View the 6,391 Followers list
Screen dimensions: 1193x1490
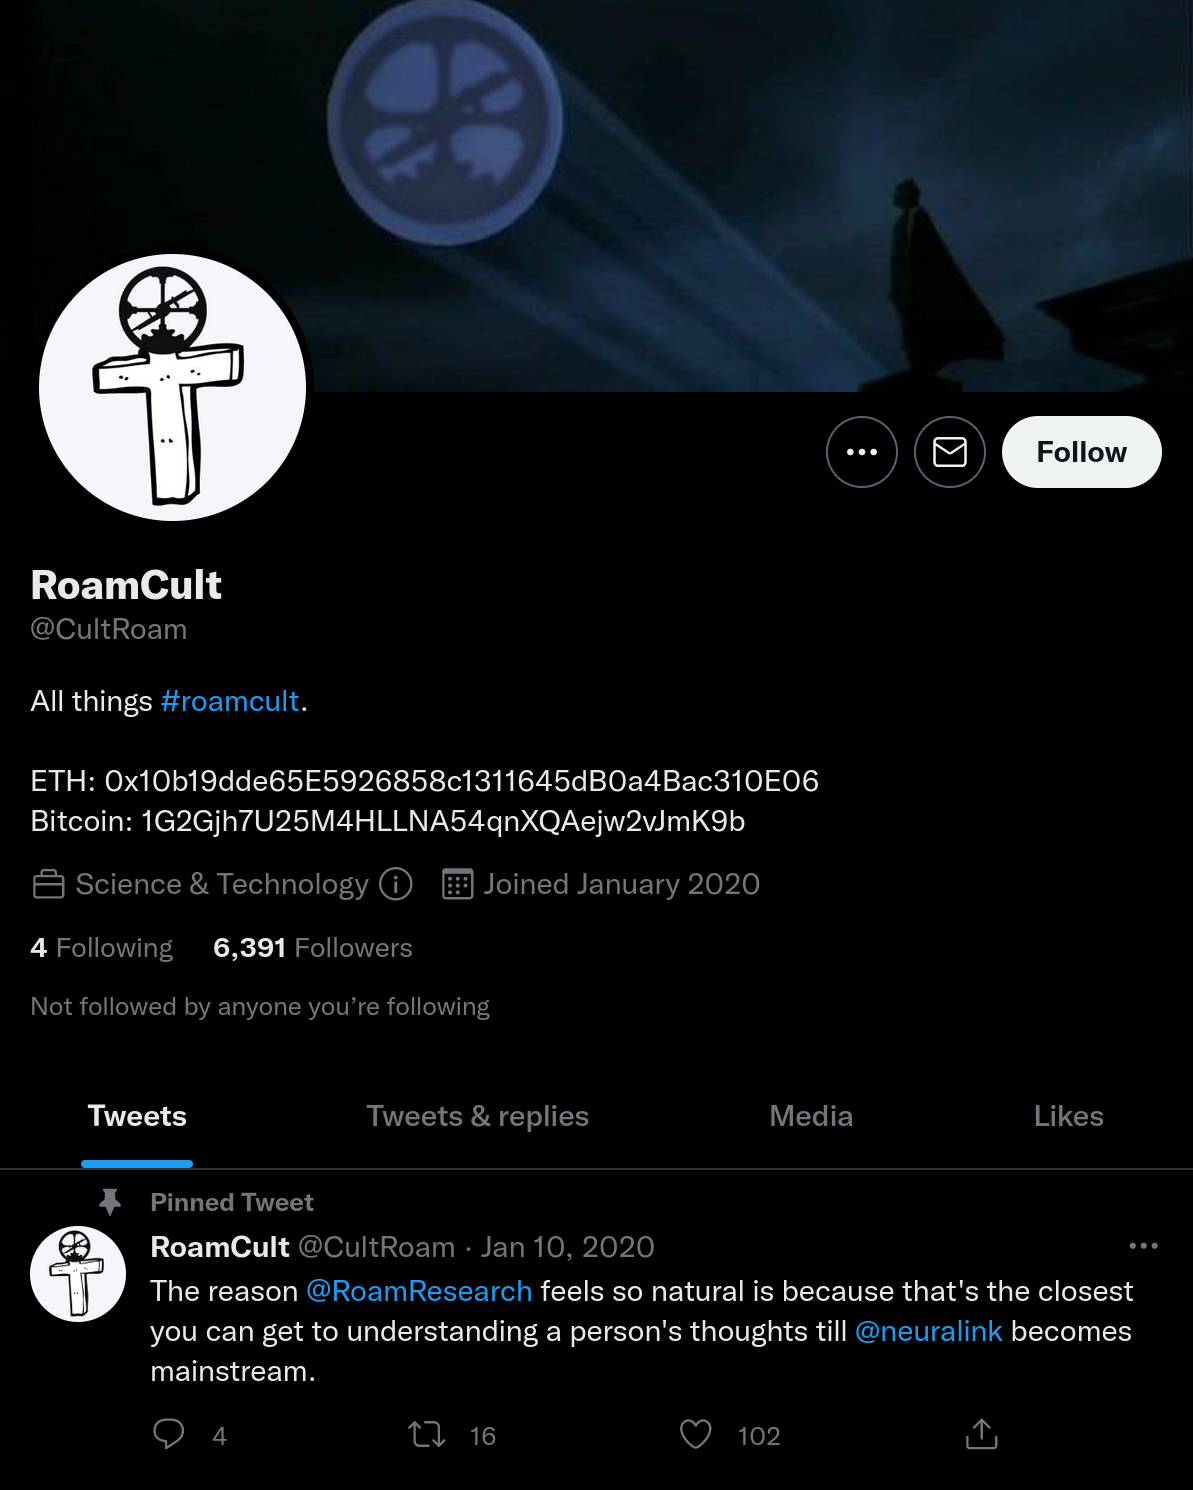[313, 947]
